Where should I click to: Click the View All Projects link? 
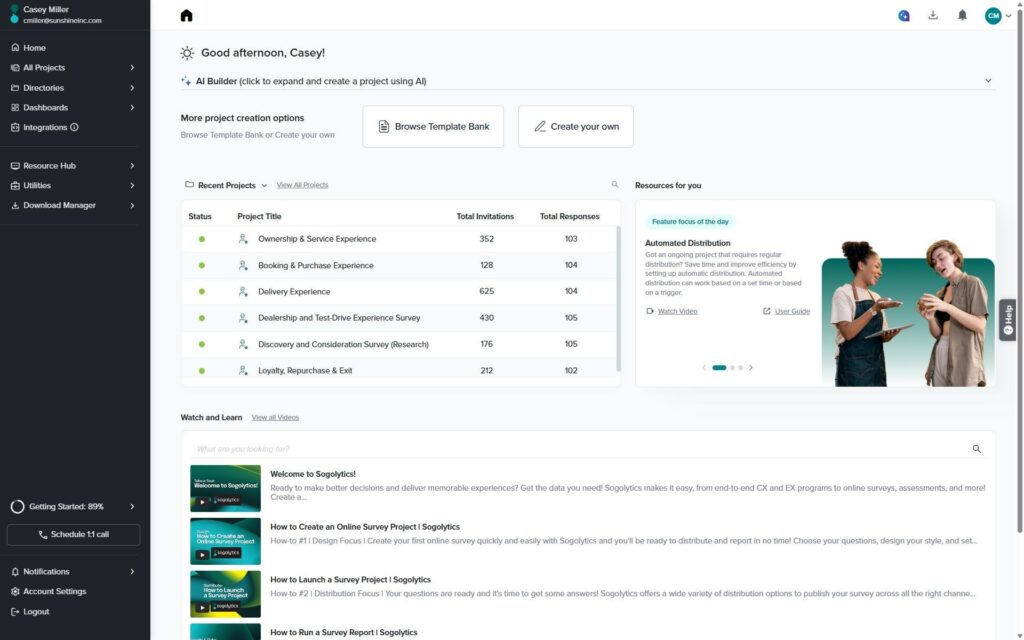coord(302,185)
